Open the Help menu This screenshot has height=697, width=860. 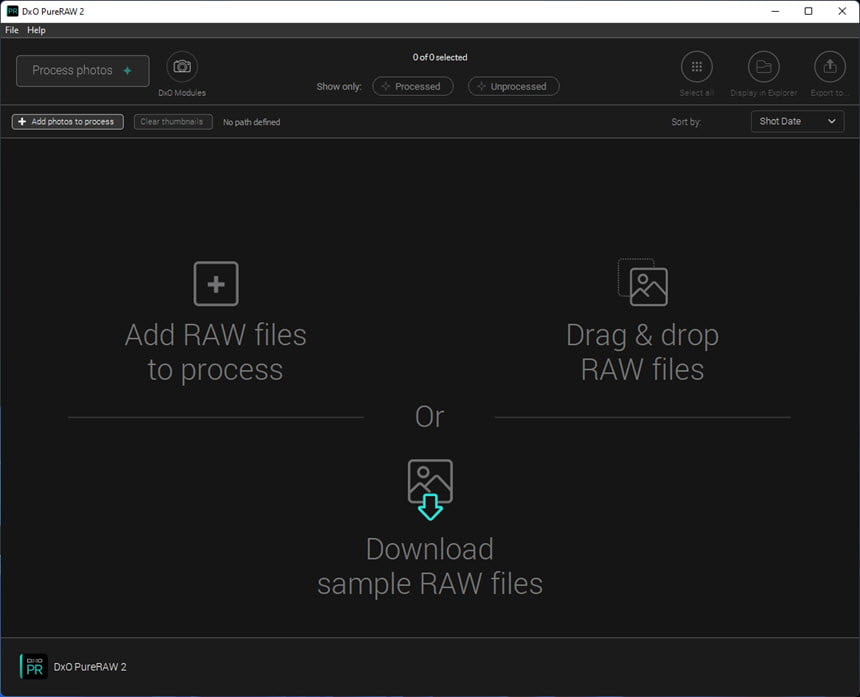(x=36, y=30)
